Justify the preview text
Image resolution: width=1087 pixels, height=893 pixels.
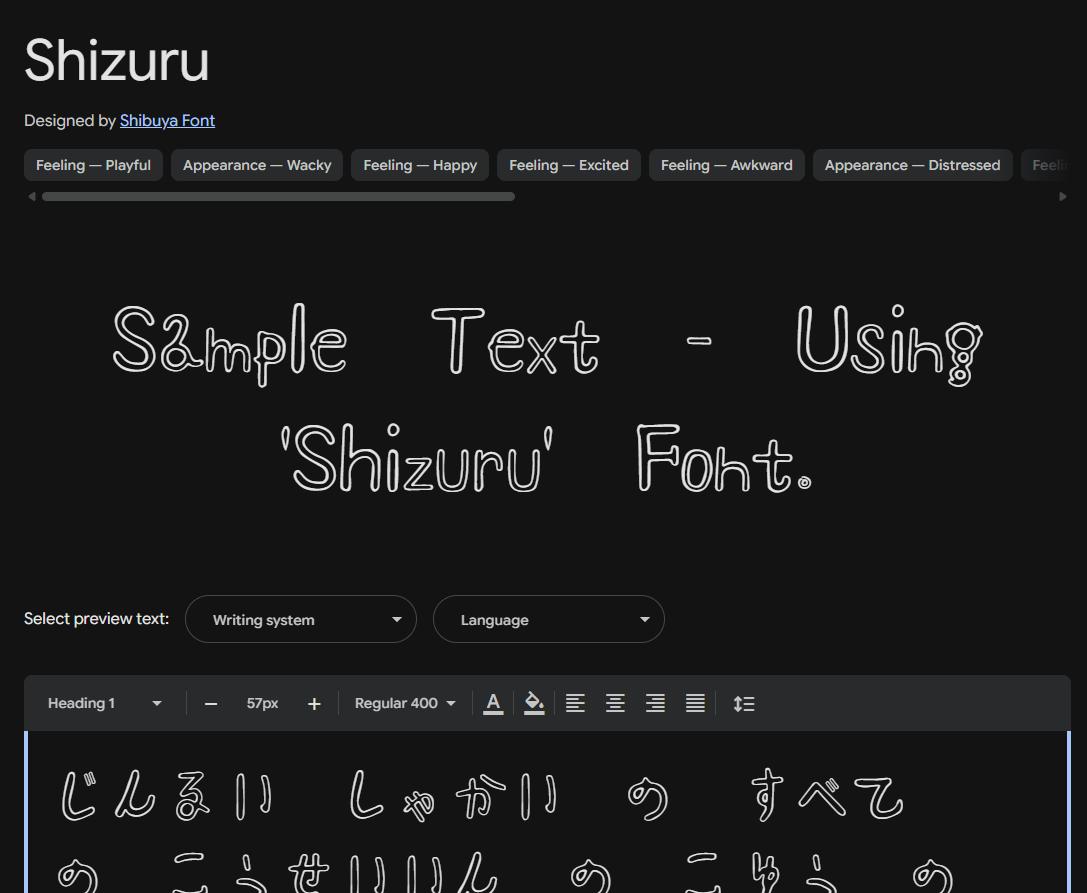coord(695,704)
